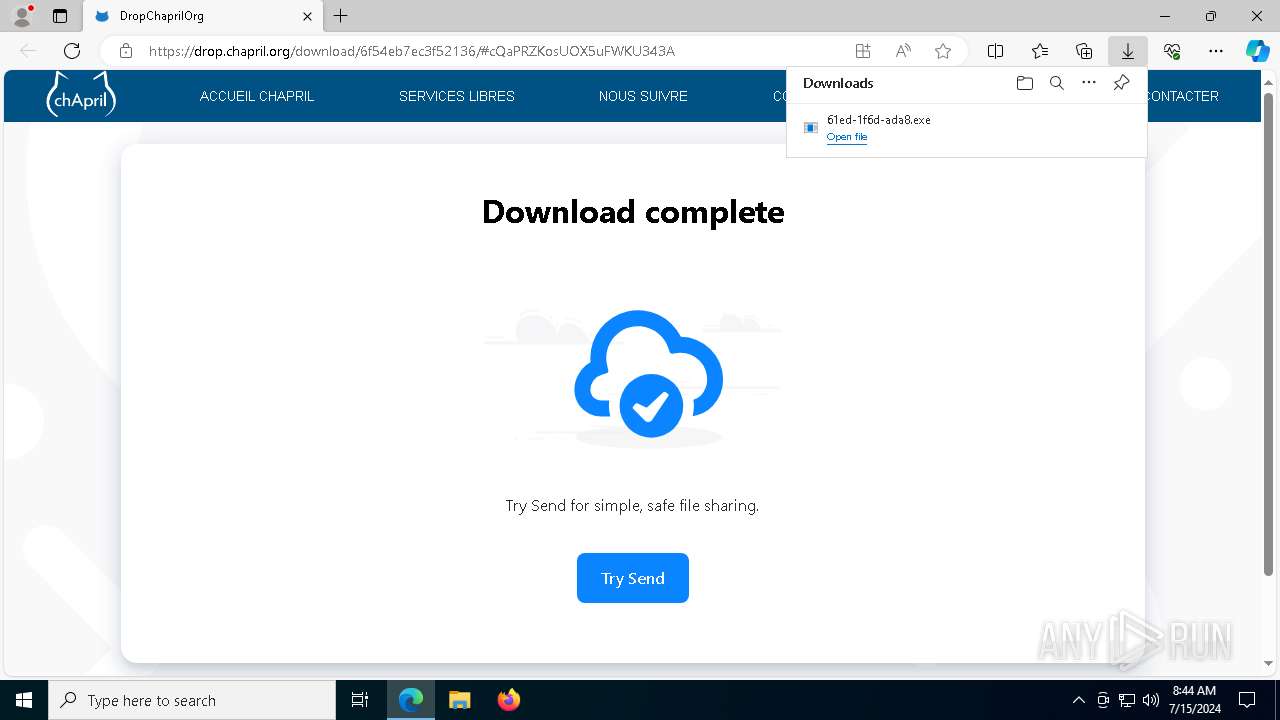Image resolution: width=1280 pixels, height=720 pixels.
Task: View site information lock icon
Action: click(x=126, y=51)
